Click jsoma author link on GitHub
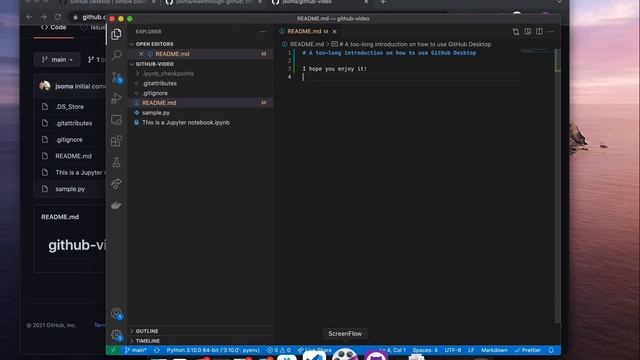The width and height of the screenshot is (640, 360). click(64, 87)
